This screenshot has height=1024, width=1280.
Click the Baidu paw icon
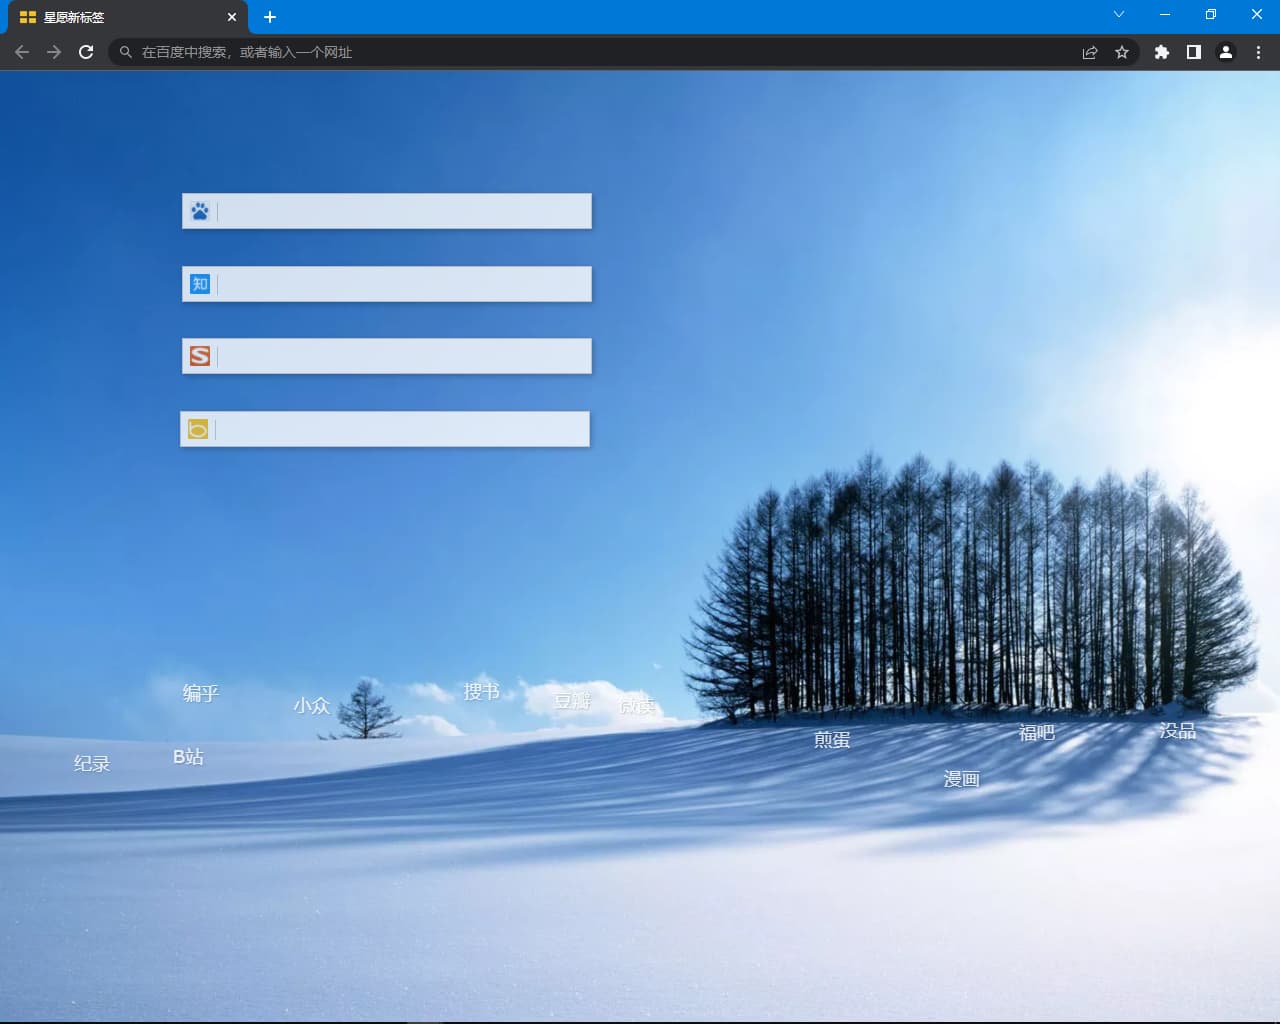(x=200, y=211)
